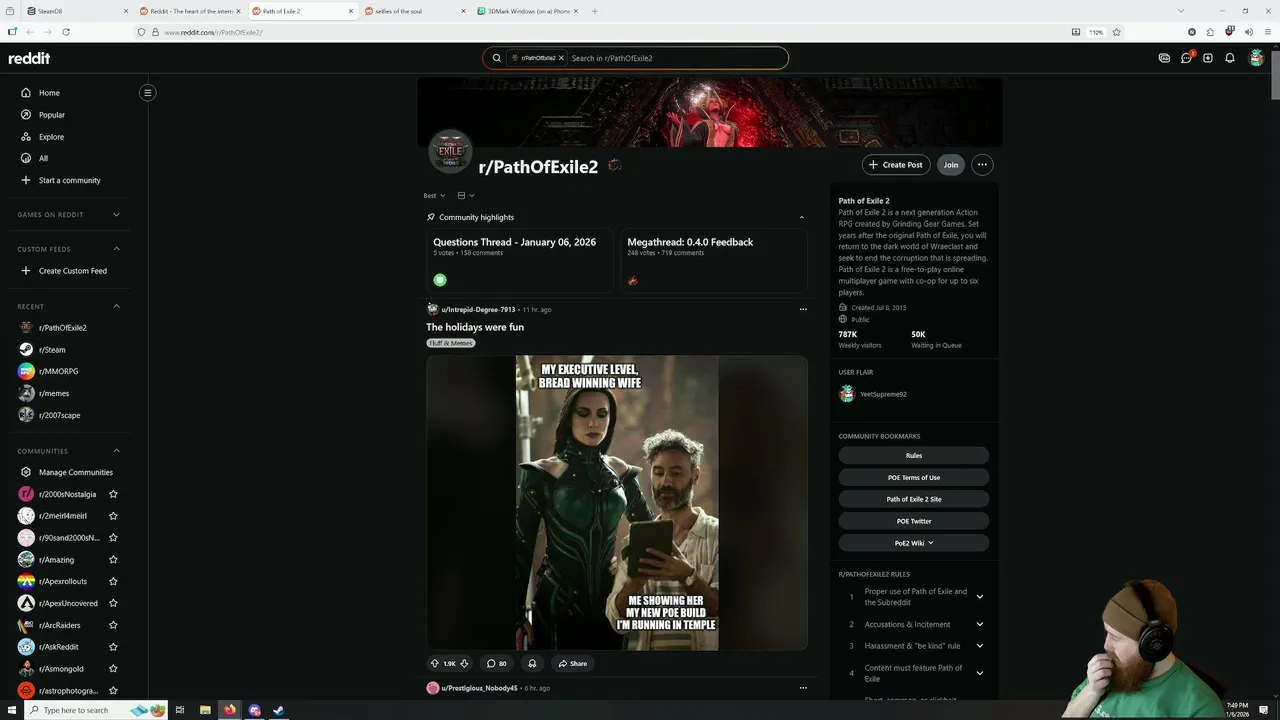Favorite r/AskReddit with star
Image resolution: width=1280 pixels, height=720 pixels.
pyautogui.click(x=113, y=647)
